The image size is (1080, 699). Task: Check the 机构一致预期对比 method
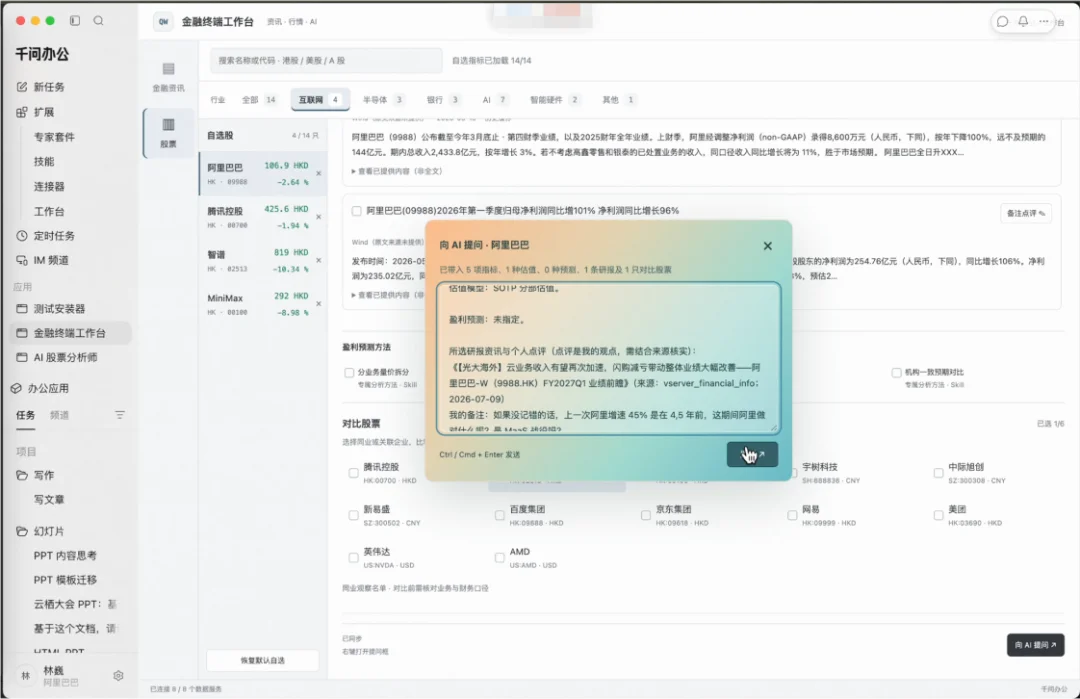coord(896,373)
